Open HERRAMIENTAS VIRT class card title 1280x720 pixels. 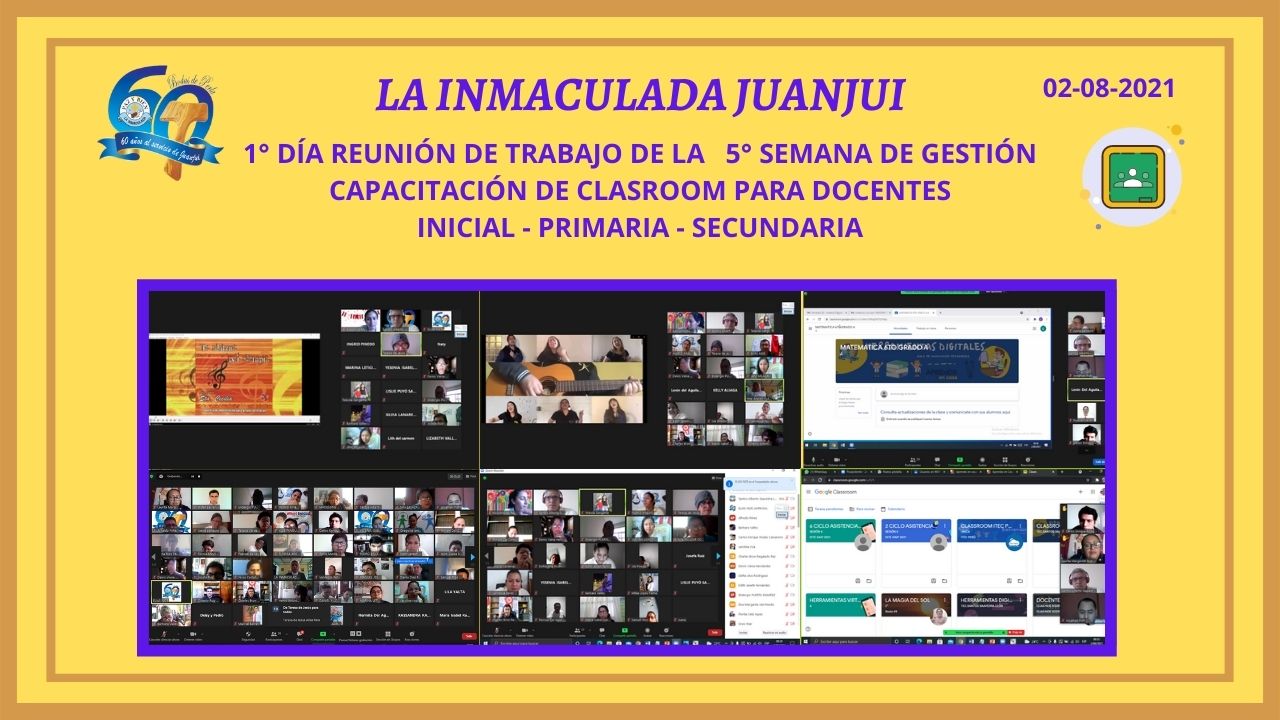(834, 600)
